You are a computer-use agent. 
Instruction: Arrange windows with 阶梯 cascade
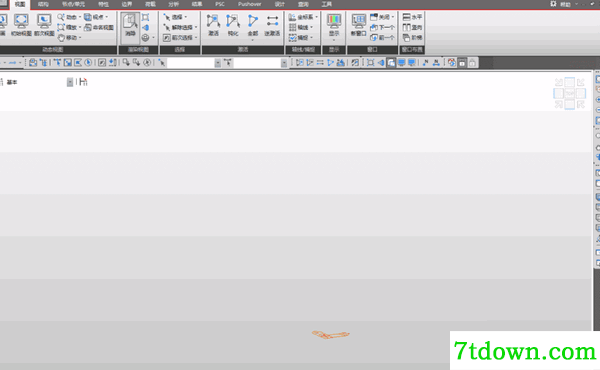click(412, 37)
